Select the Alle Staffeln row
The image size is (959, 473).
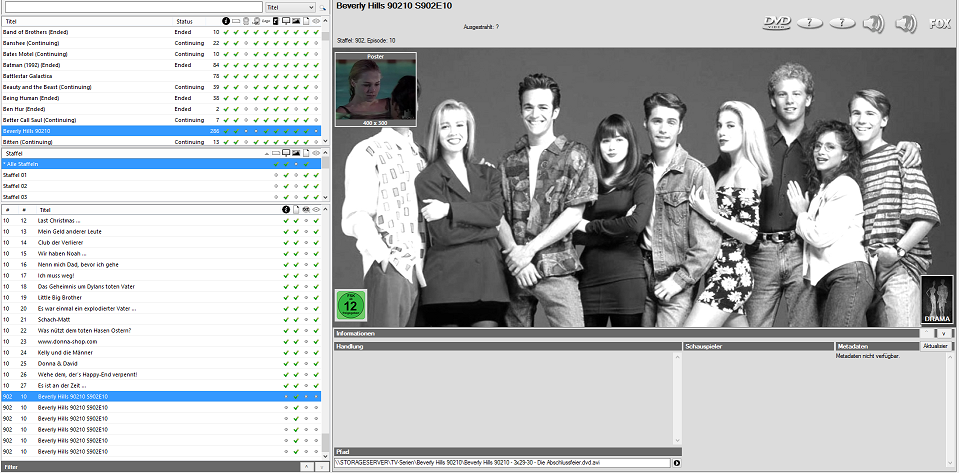[x=161, y=164]
